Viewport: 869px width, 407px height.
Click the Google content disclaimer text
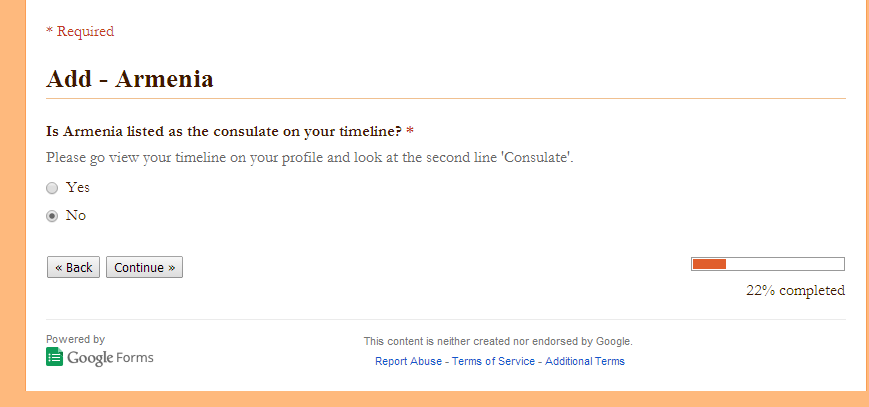[x=498, y=342]
